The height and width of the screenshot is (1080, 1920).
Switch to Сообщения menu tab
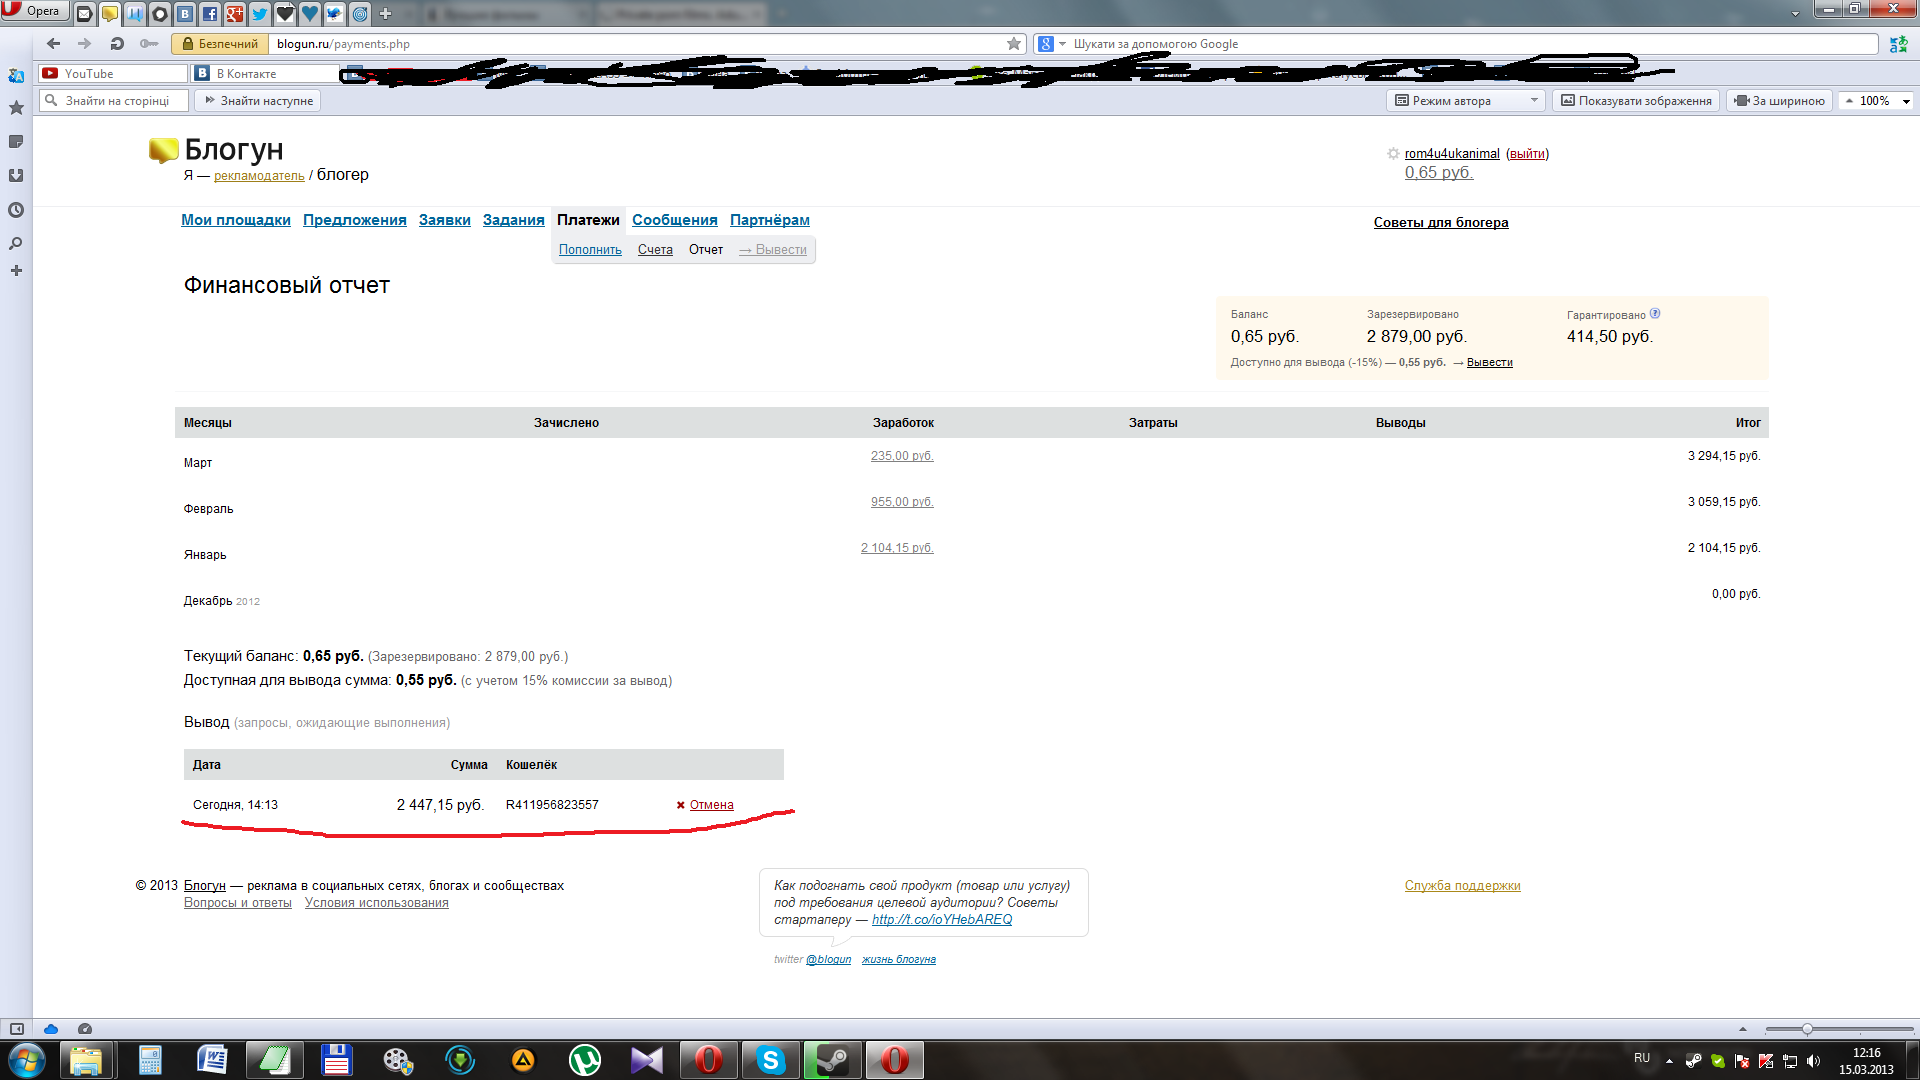[674, 220]
